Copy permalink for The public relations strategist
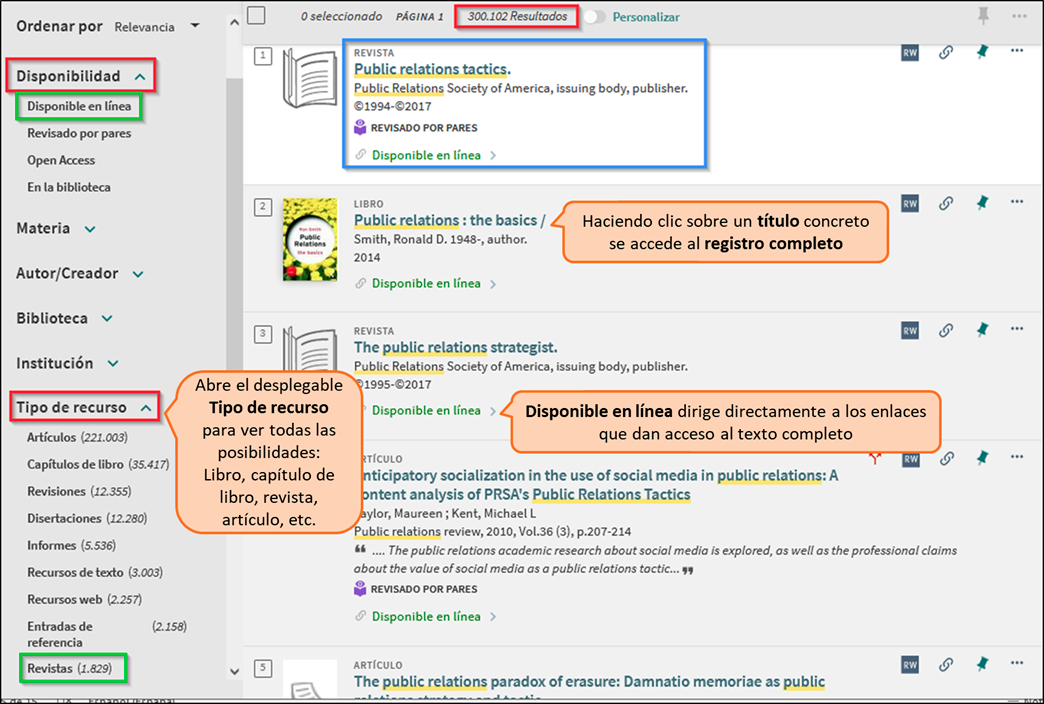The width and height of the screenshot is (1044, 704). 946,330
